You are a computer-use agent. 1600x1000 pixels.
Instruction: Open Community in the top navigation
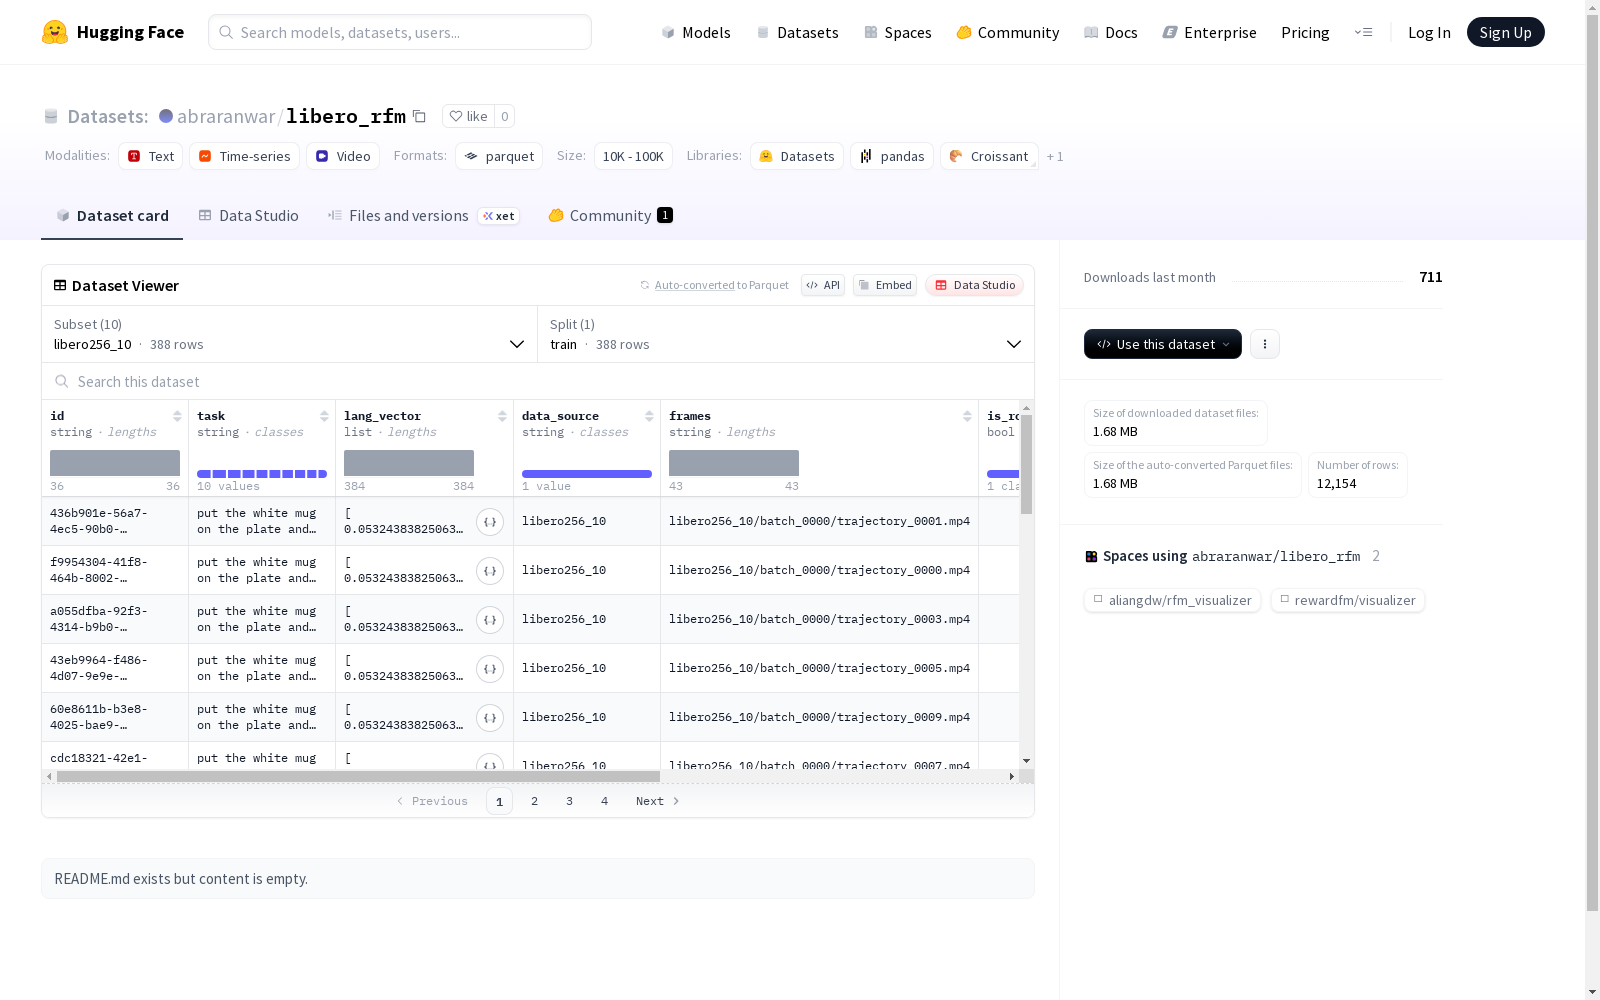tap(1008, 32)
